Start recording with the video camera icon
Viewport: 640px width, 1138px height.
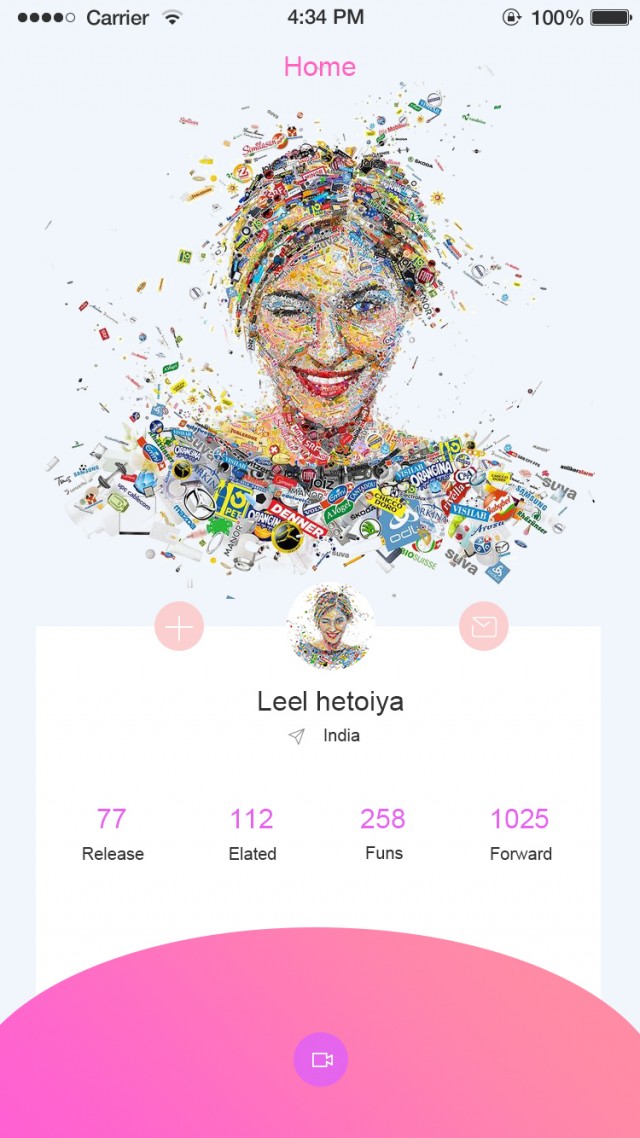[x=321, y=1060]
